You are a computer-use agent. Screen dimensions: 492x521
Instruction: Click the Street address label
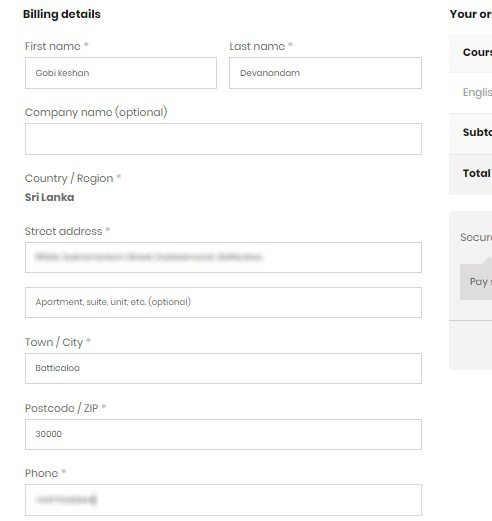[64, 231]
